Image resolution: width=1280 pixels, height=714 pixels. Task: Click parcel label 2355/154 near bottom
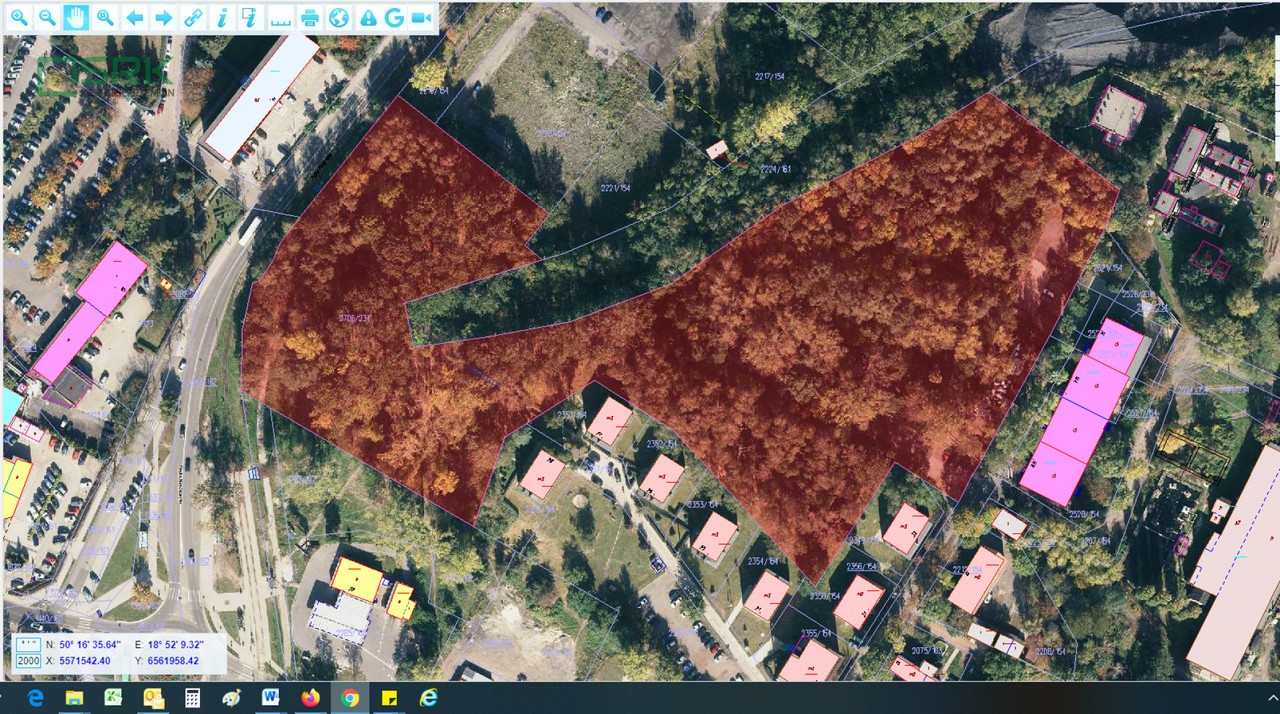click(816, 633)
